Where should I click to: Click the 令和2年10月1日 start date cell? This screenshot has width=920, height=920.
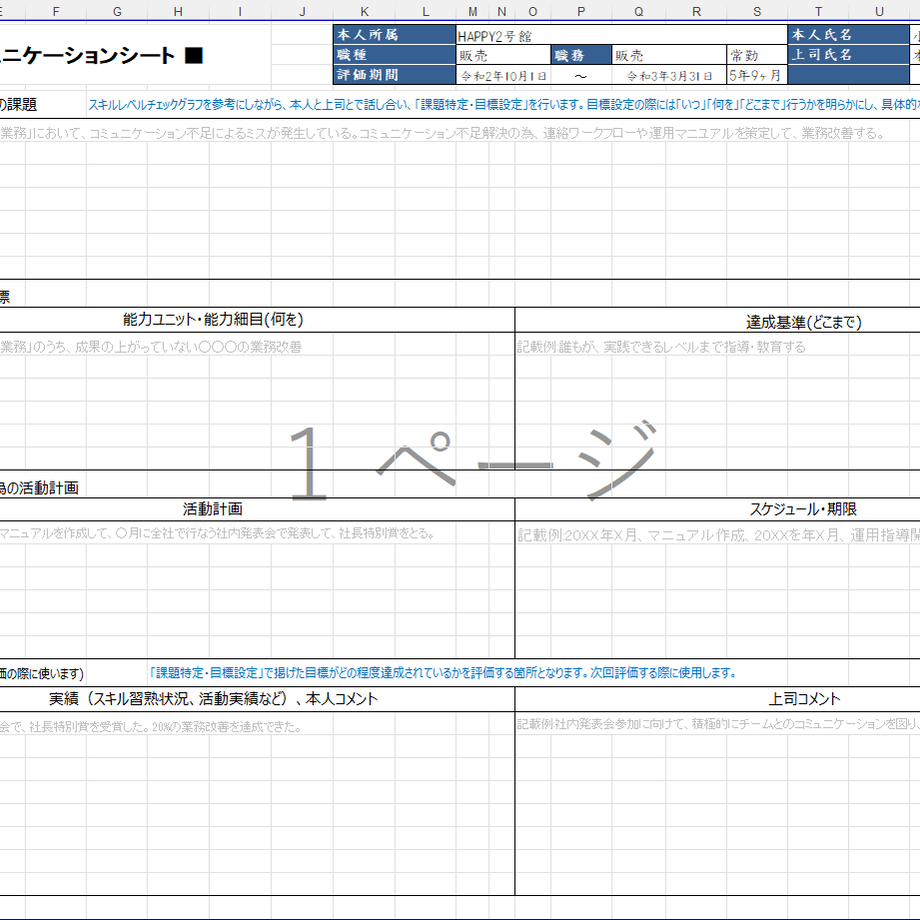pyautogui.click(x=503, y=75)
